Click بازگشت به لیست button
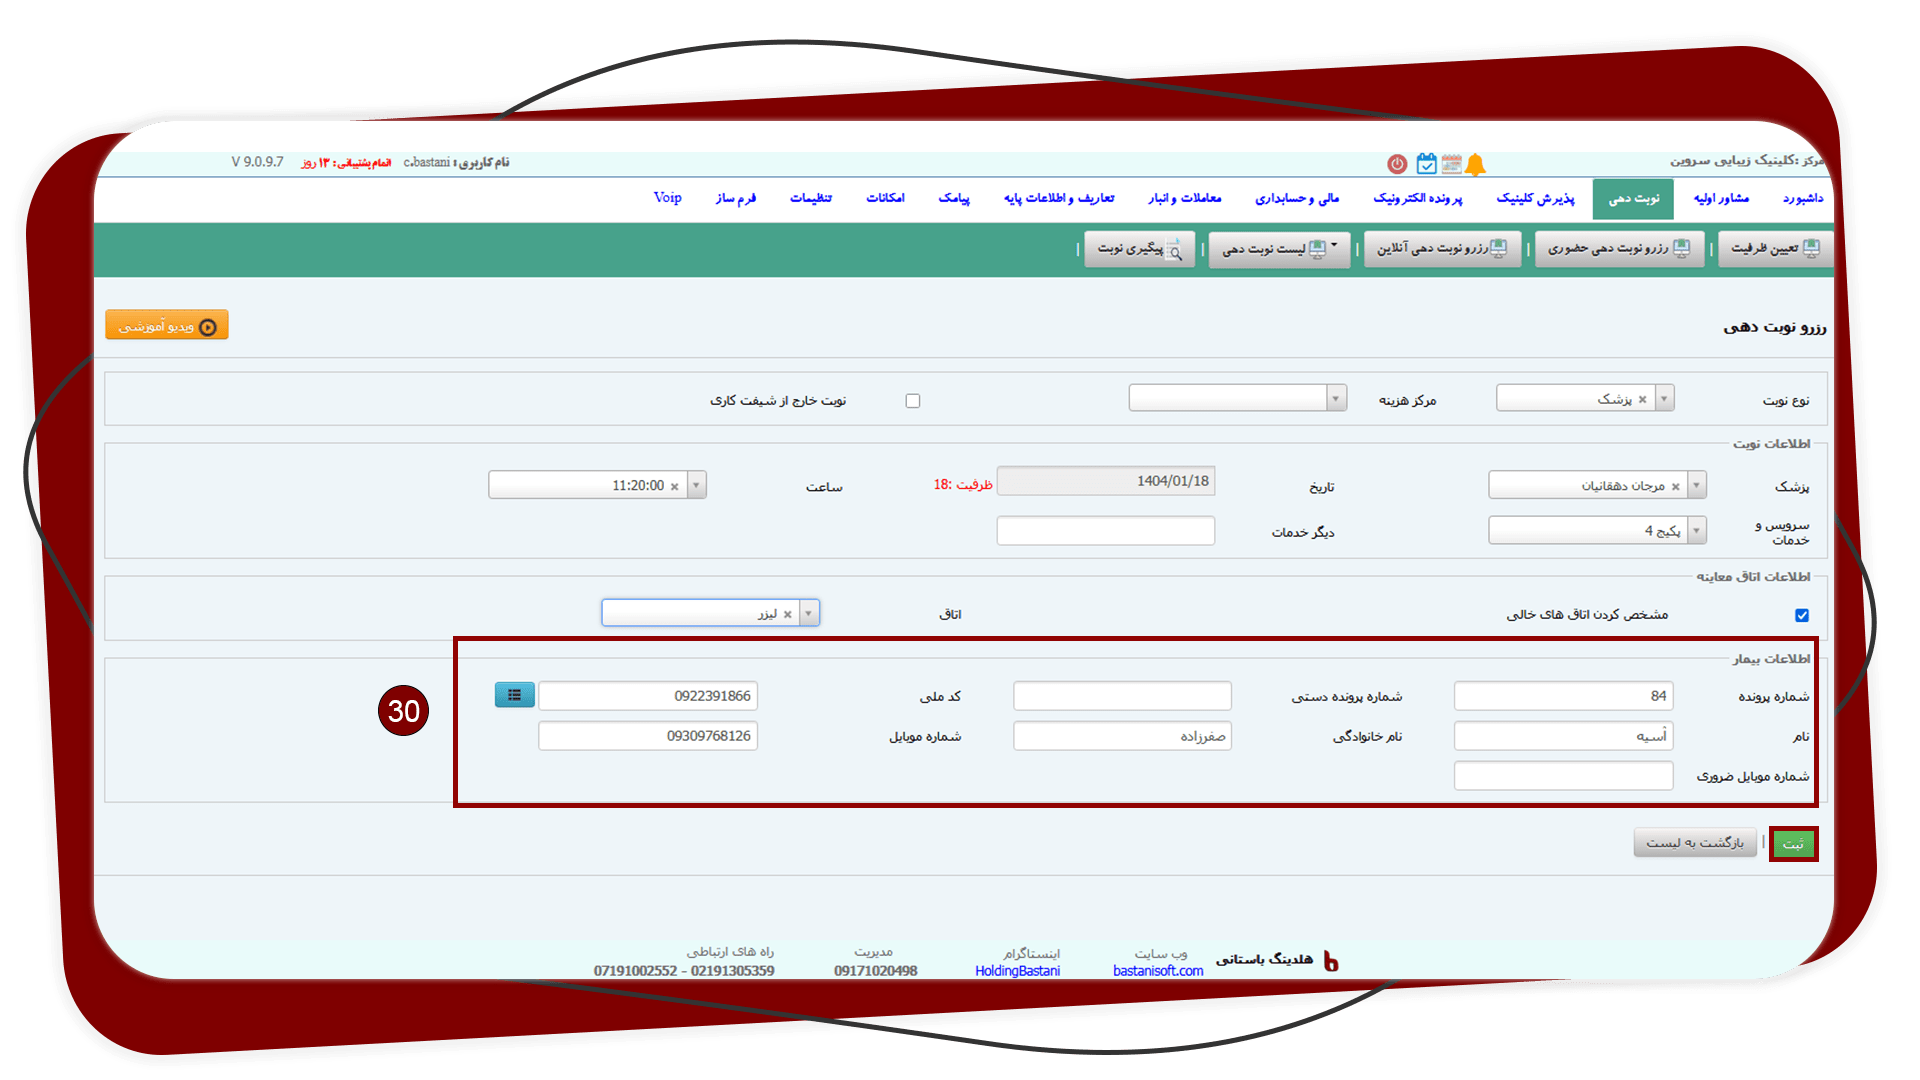 1695,843
